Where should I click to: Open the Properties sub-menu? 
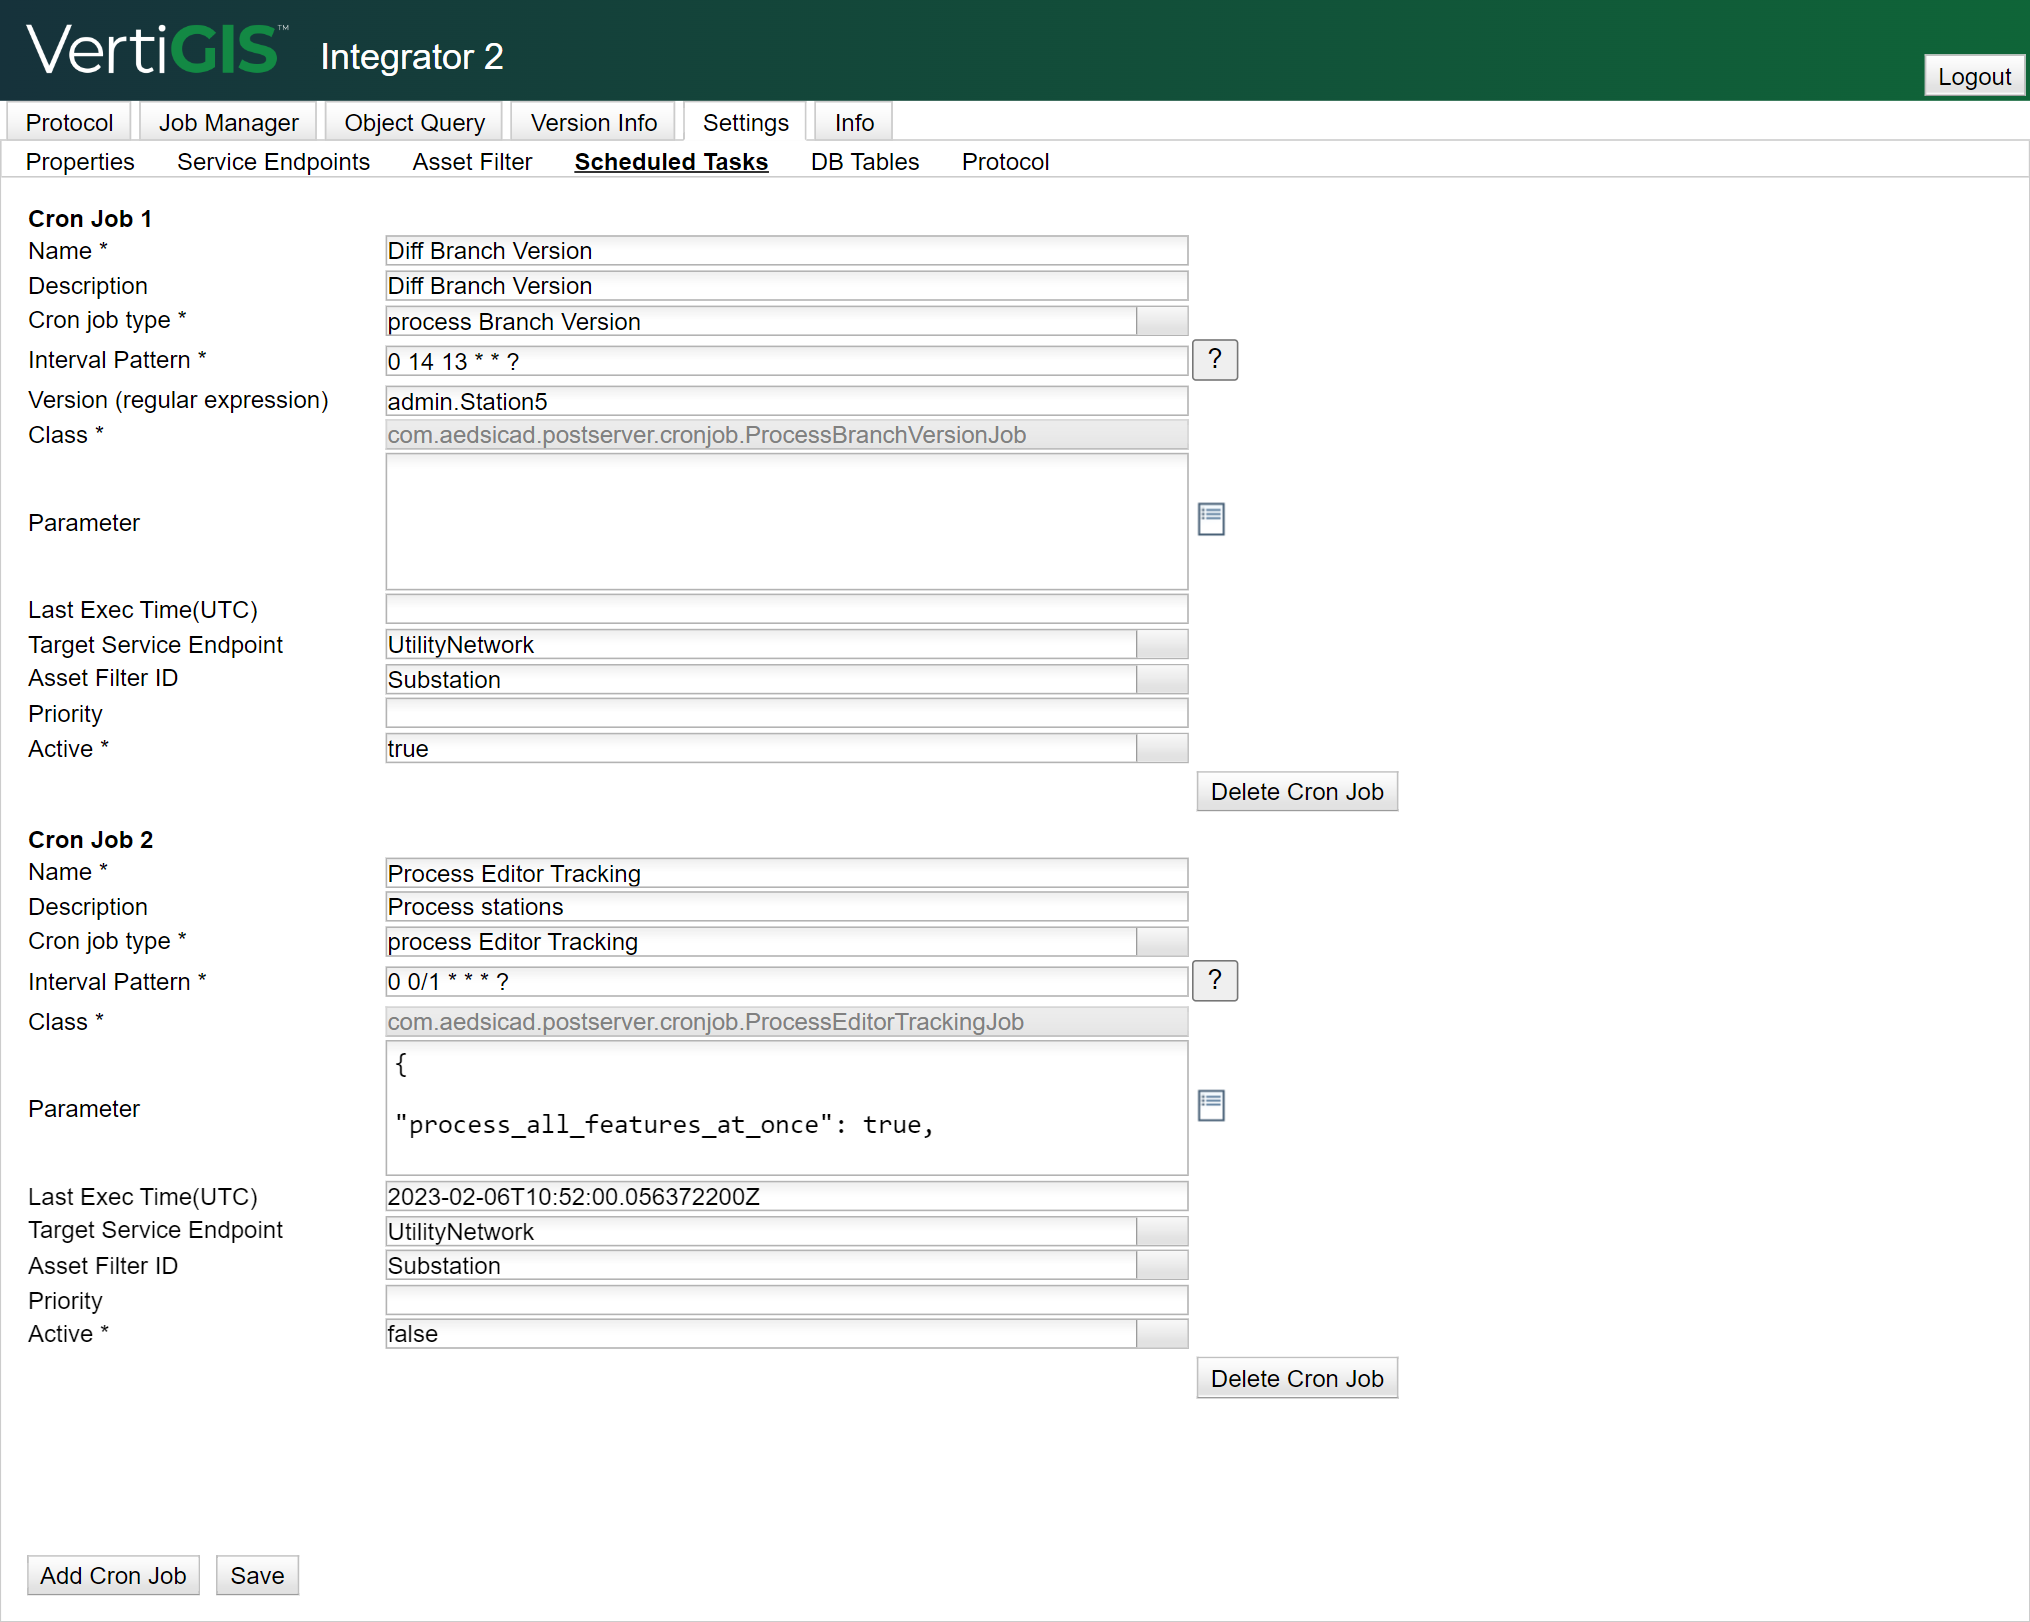tap(80, 161)
